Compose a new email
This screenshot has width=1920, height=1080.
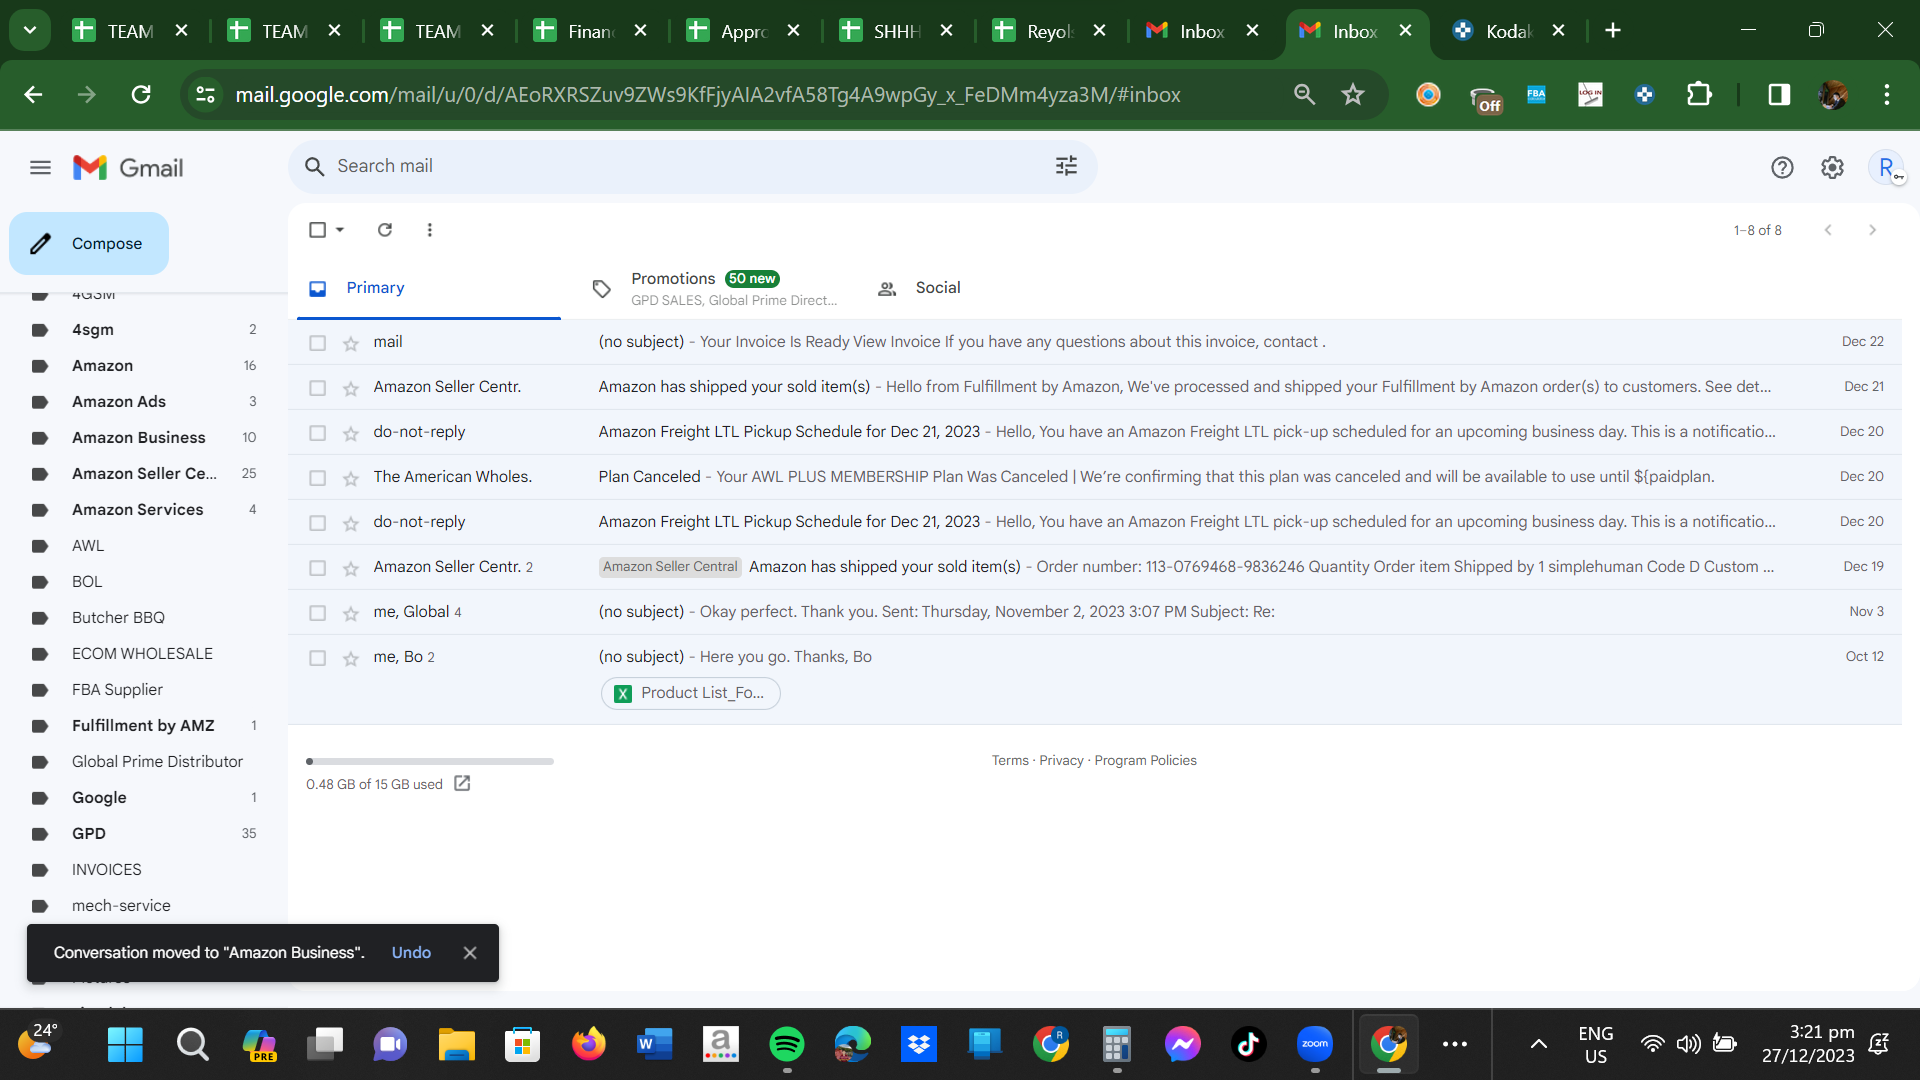click(89, 243)
